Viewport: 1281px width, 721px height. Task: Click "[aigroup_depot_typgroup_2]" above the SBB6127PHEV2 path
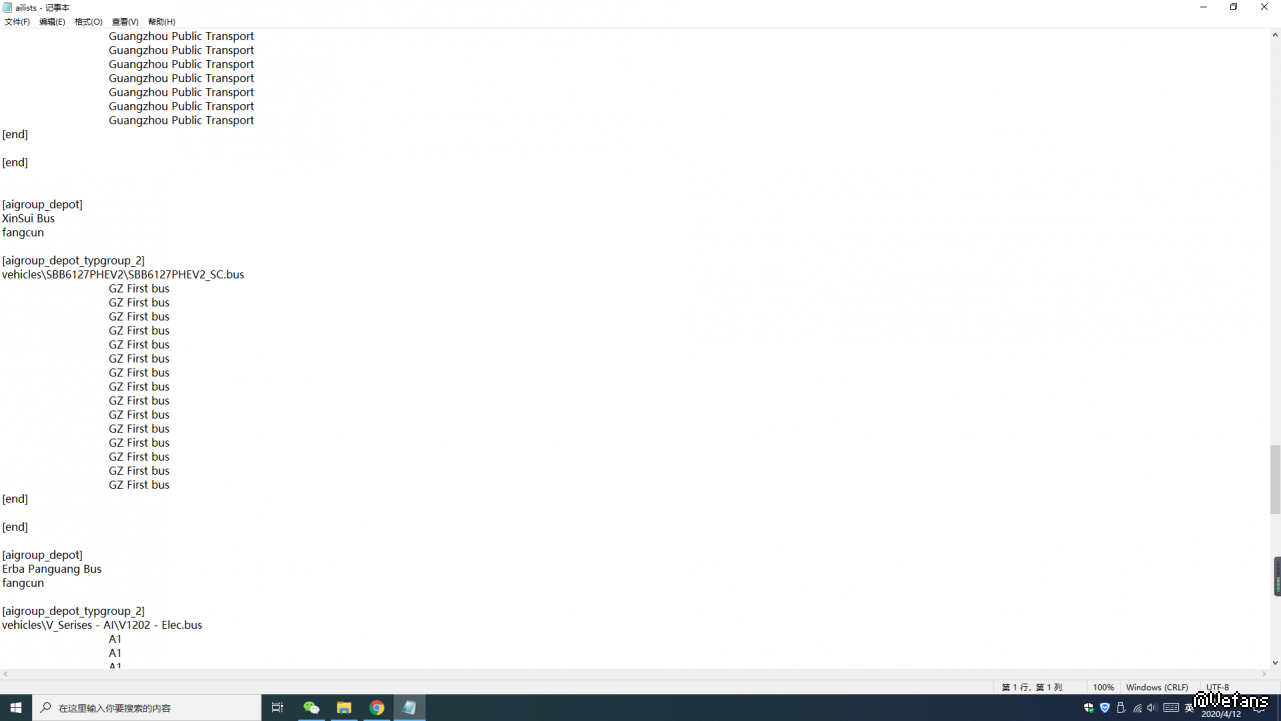73,260
